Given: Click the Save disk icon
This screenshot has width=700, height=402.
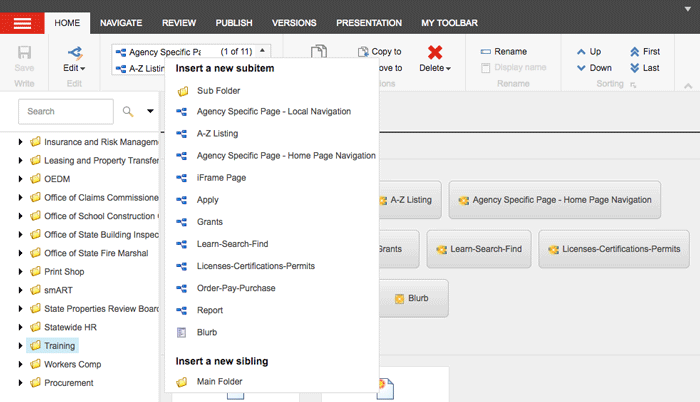Looking at the screenshot, I should (x=25, y=53).
